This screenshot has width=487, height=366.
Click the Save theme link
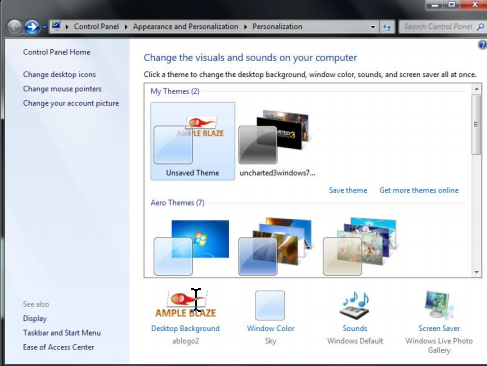(348, 190)
